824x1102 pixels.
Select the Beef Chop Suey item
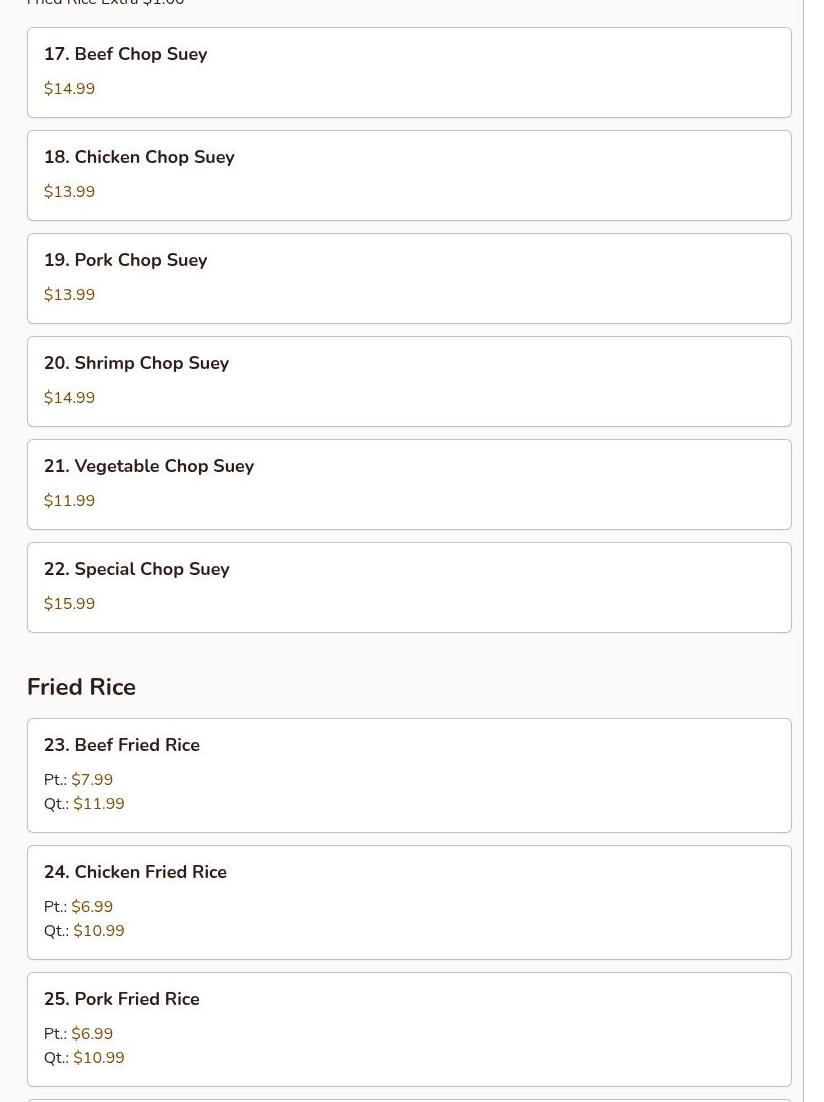[x=409, y=72]
